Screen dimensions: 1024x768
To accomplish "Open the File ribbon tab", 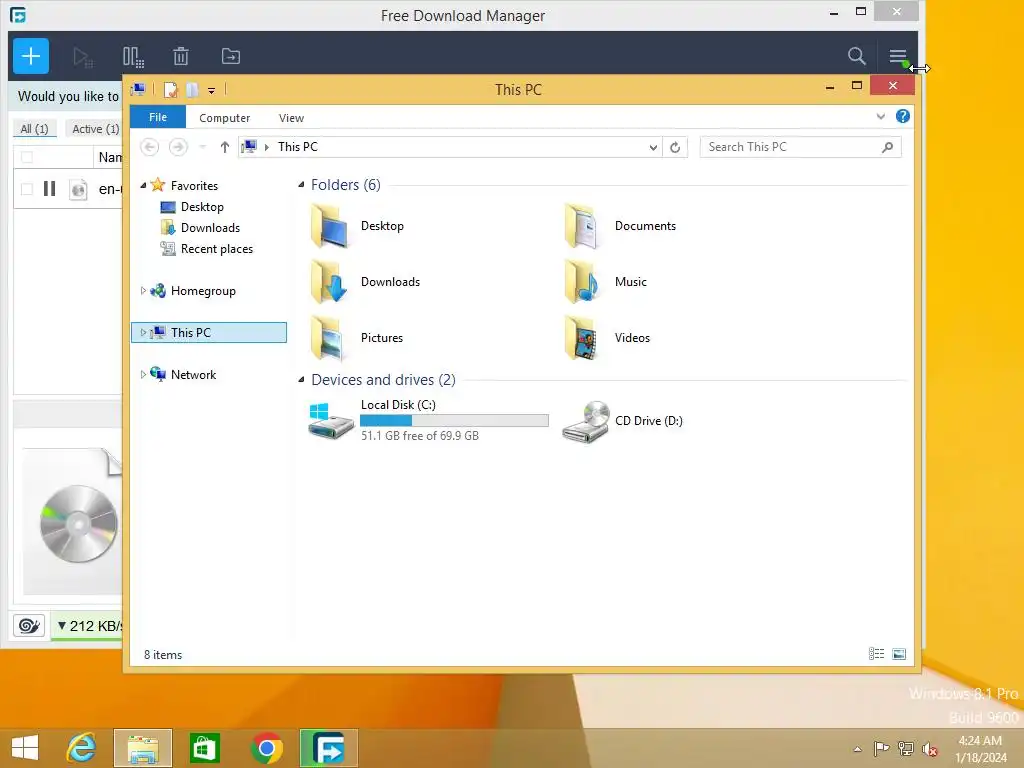I will tap(158, 117).
